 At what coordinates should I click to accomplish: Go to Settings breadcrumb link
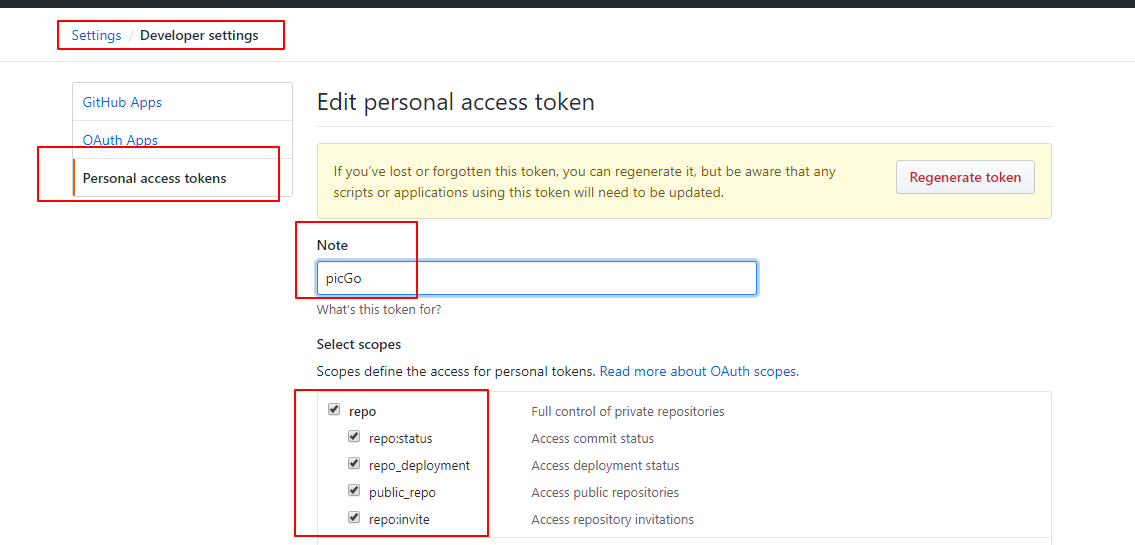point(96,35)
